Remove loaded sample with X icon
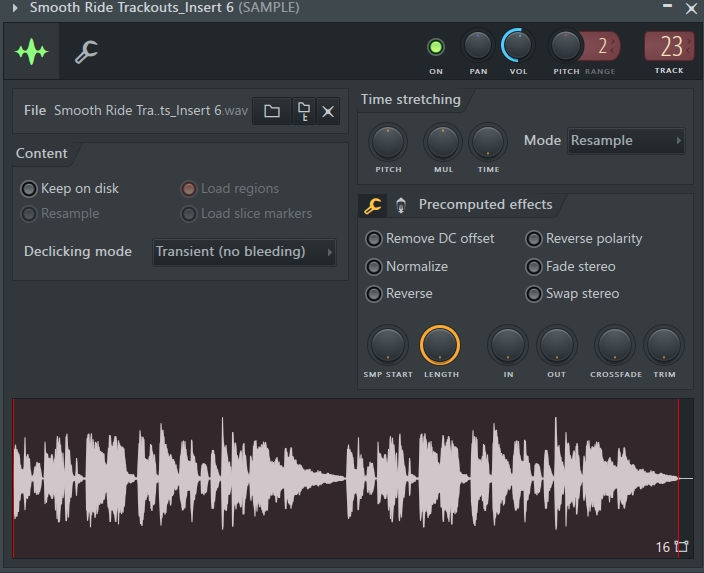The width and height of the screenshot is (704, 573). click(328, 111)
